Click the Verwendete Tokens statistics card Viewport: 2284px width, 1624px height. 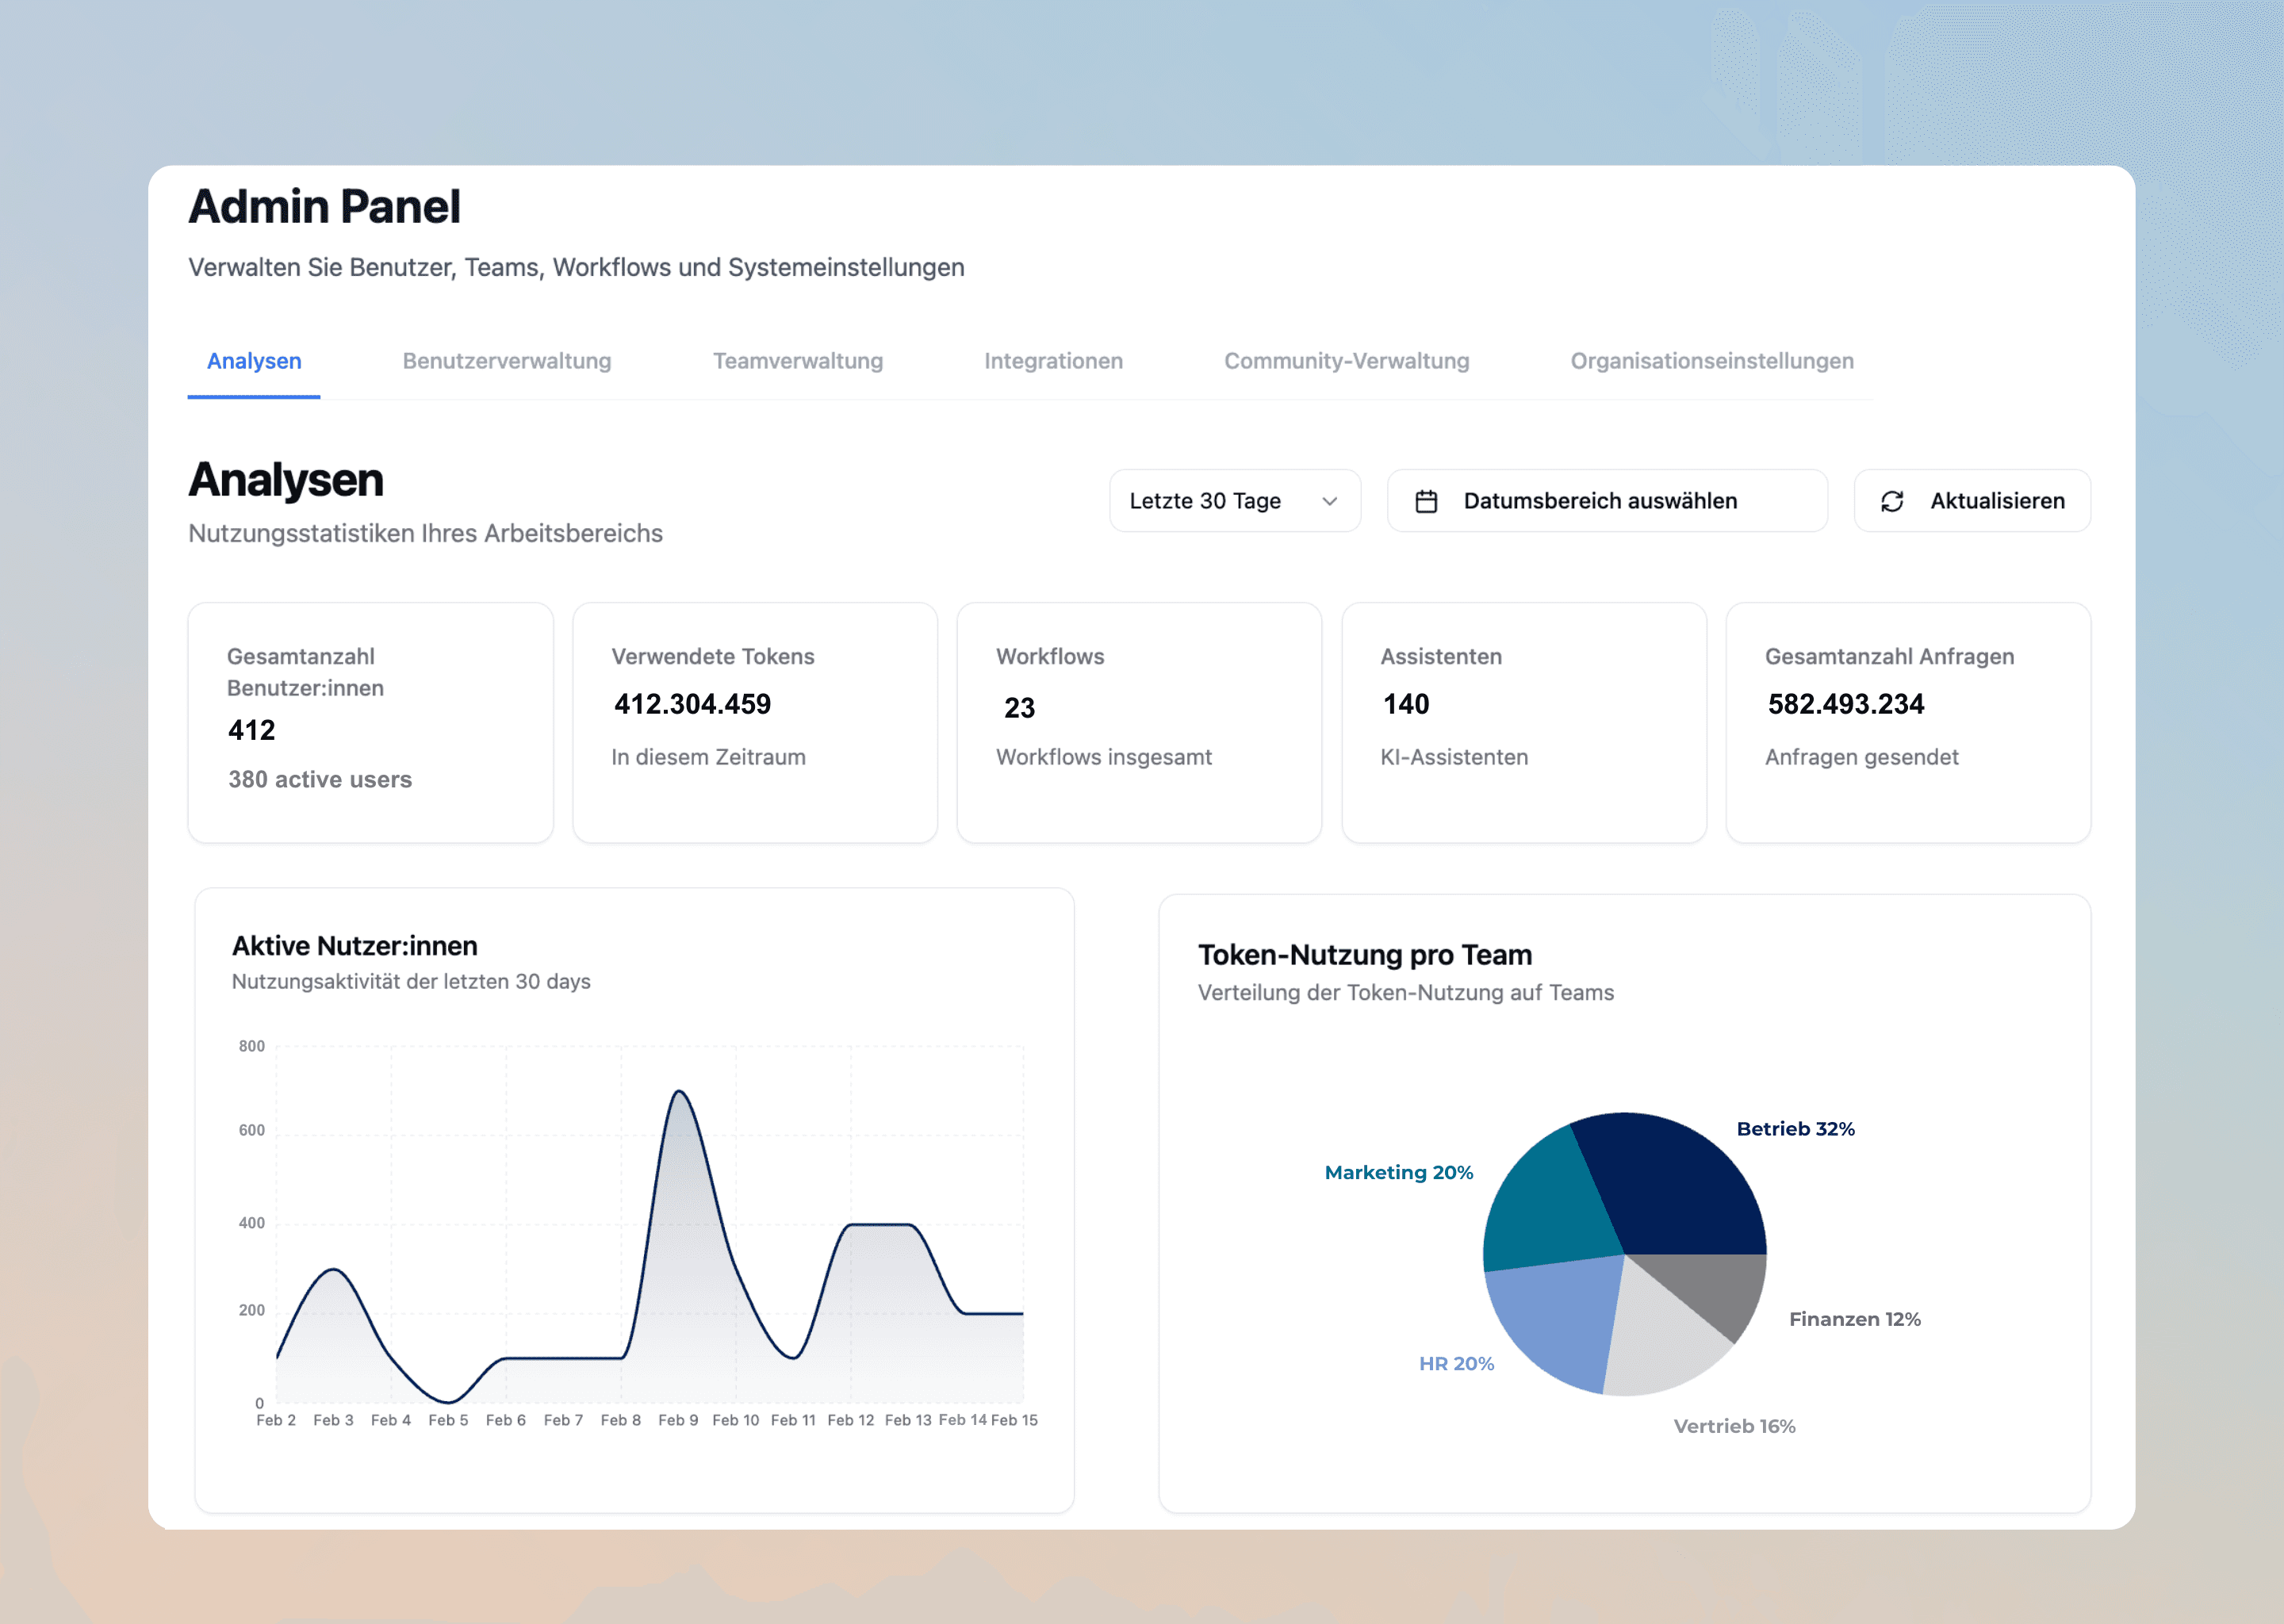tap(754, 722)
